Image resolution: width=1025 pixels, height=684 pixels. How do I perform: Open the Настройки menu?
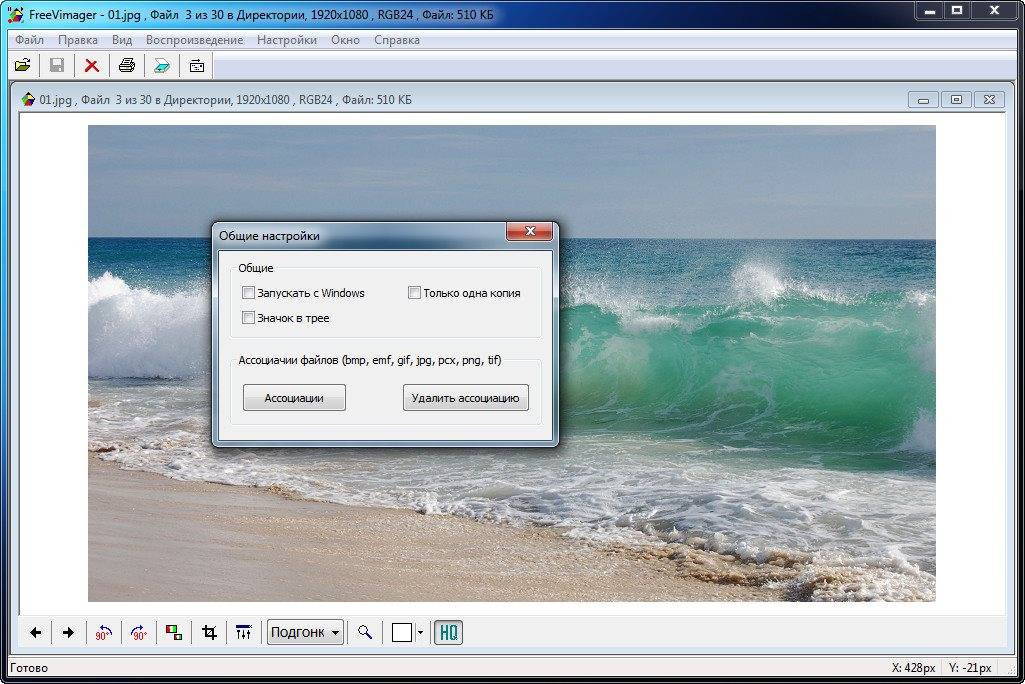(286, 40)
